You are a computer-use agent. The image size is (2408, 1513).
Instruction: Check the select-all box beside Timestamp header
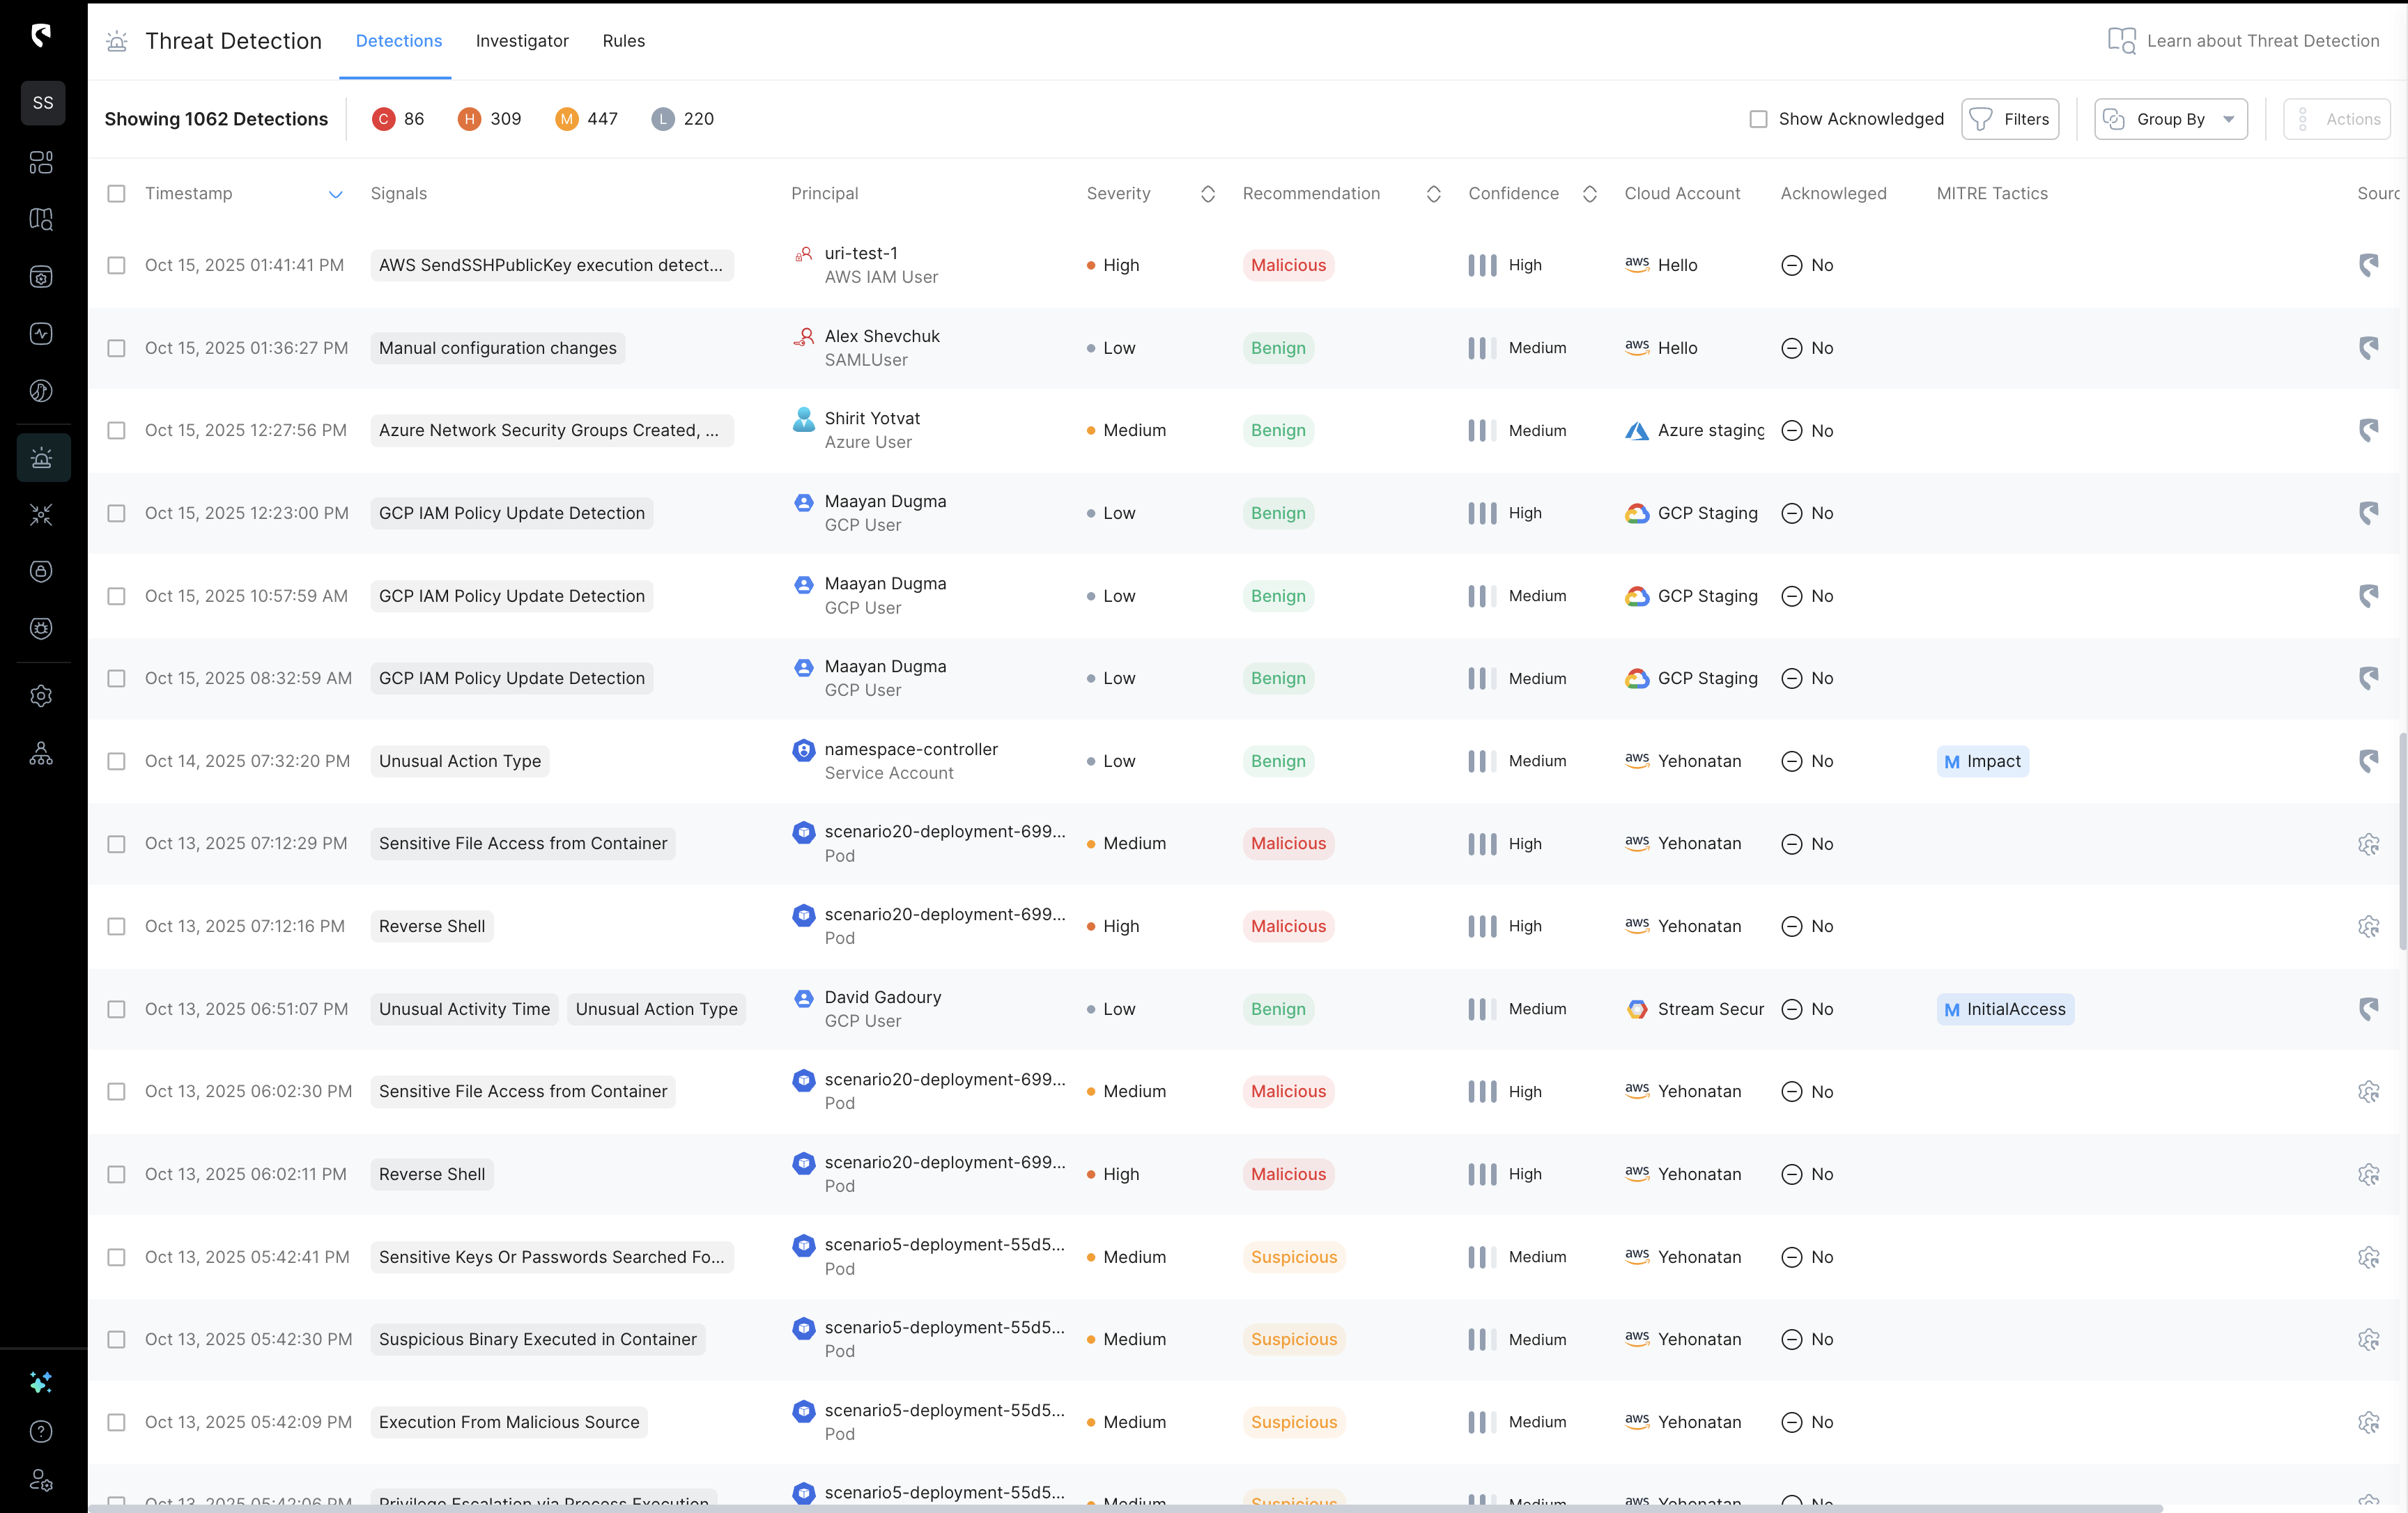[117, 193]
